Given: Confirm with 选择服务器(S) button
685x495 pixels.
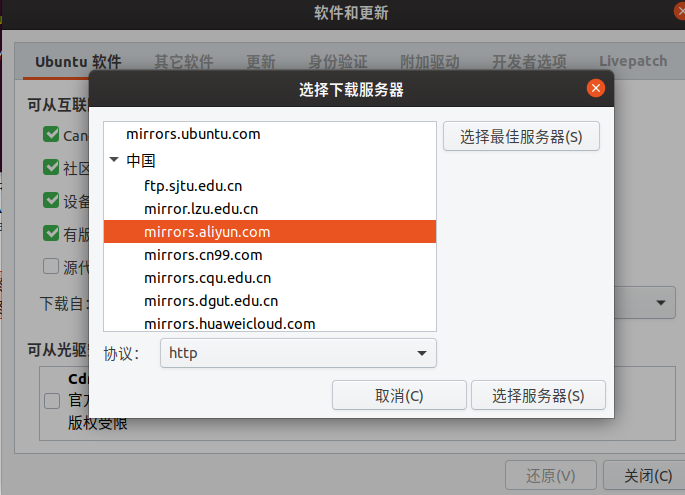Looking at the screenshot, I should (x=538, y=395).
